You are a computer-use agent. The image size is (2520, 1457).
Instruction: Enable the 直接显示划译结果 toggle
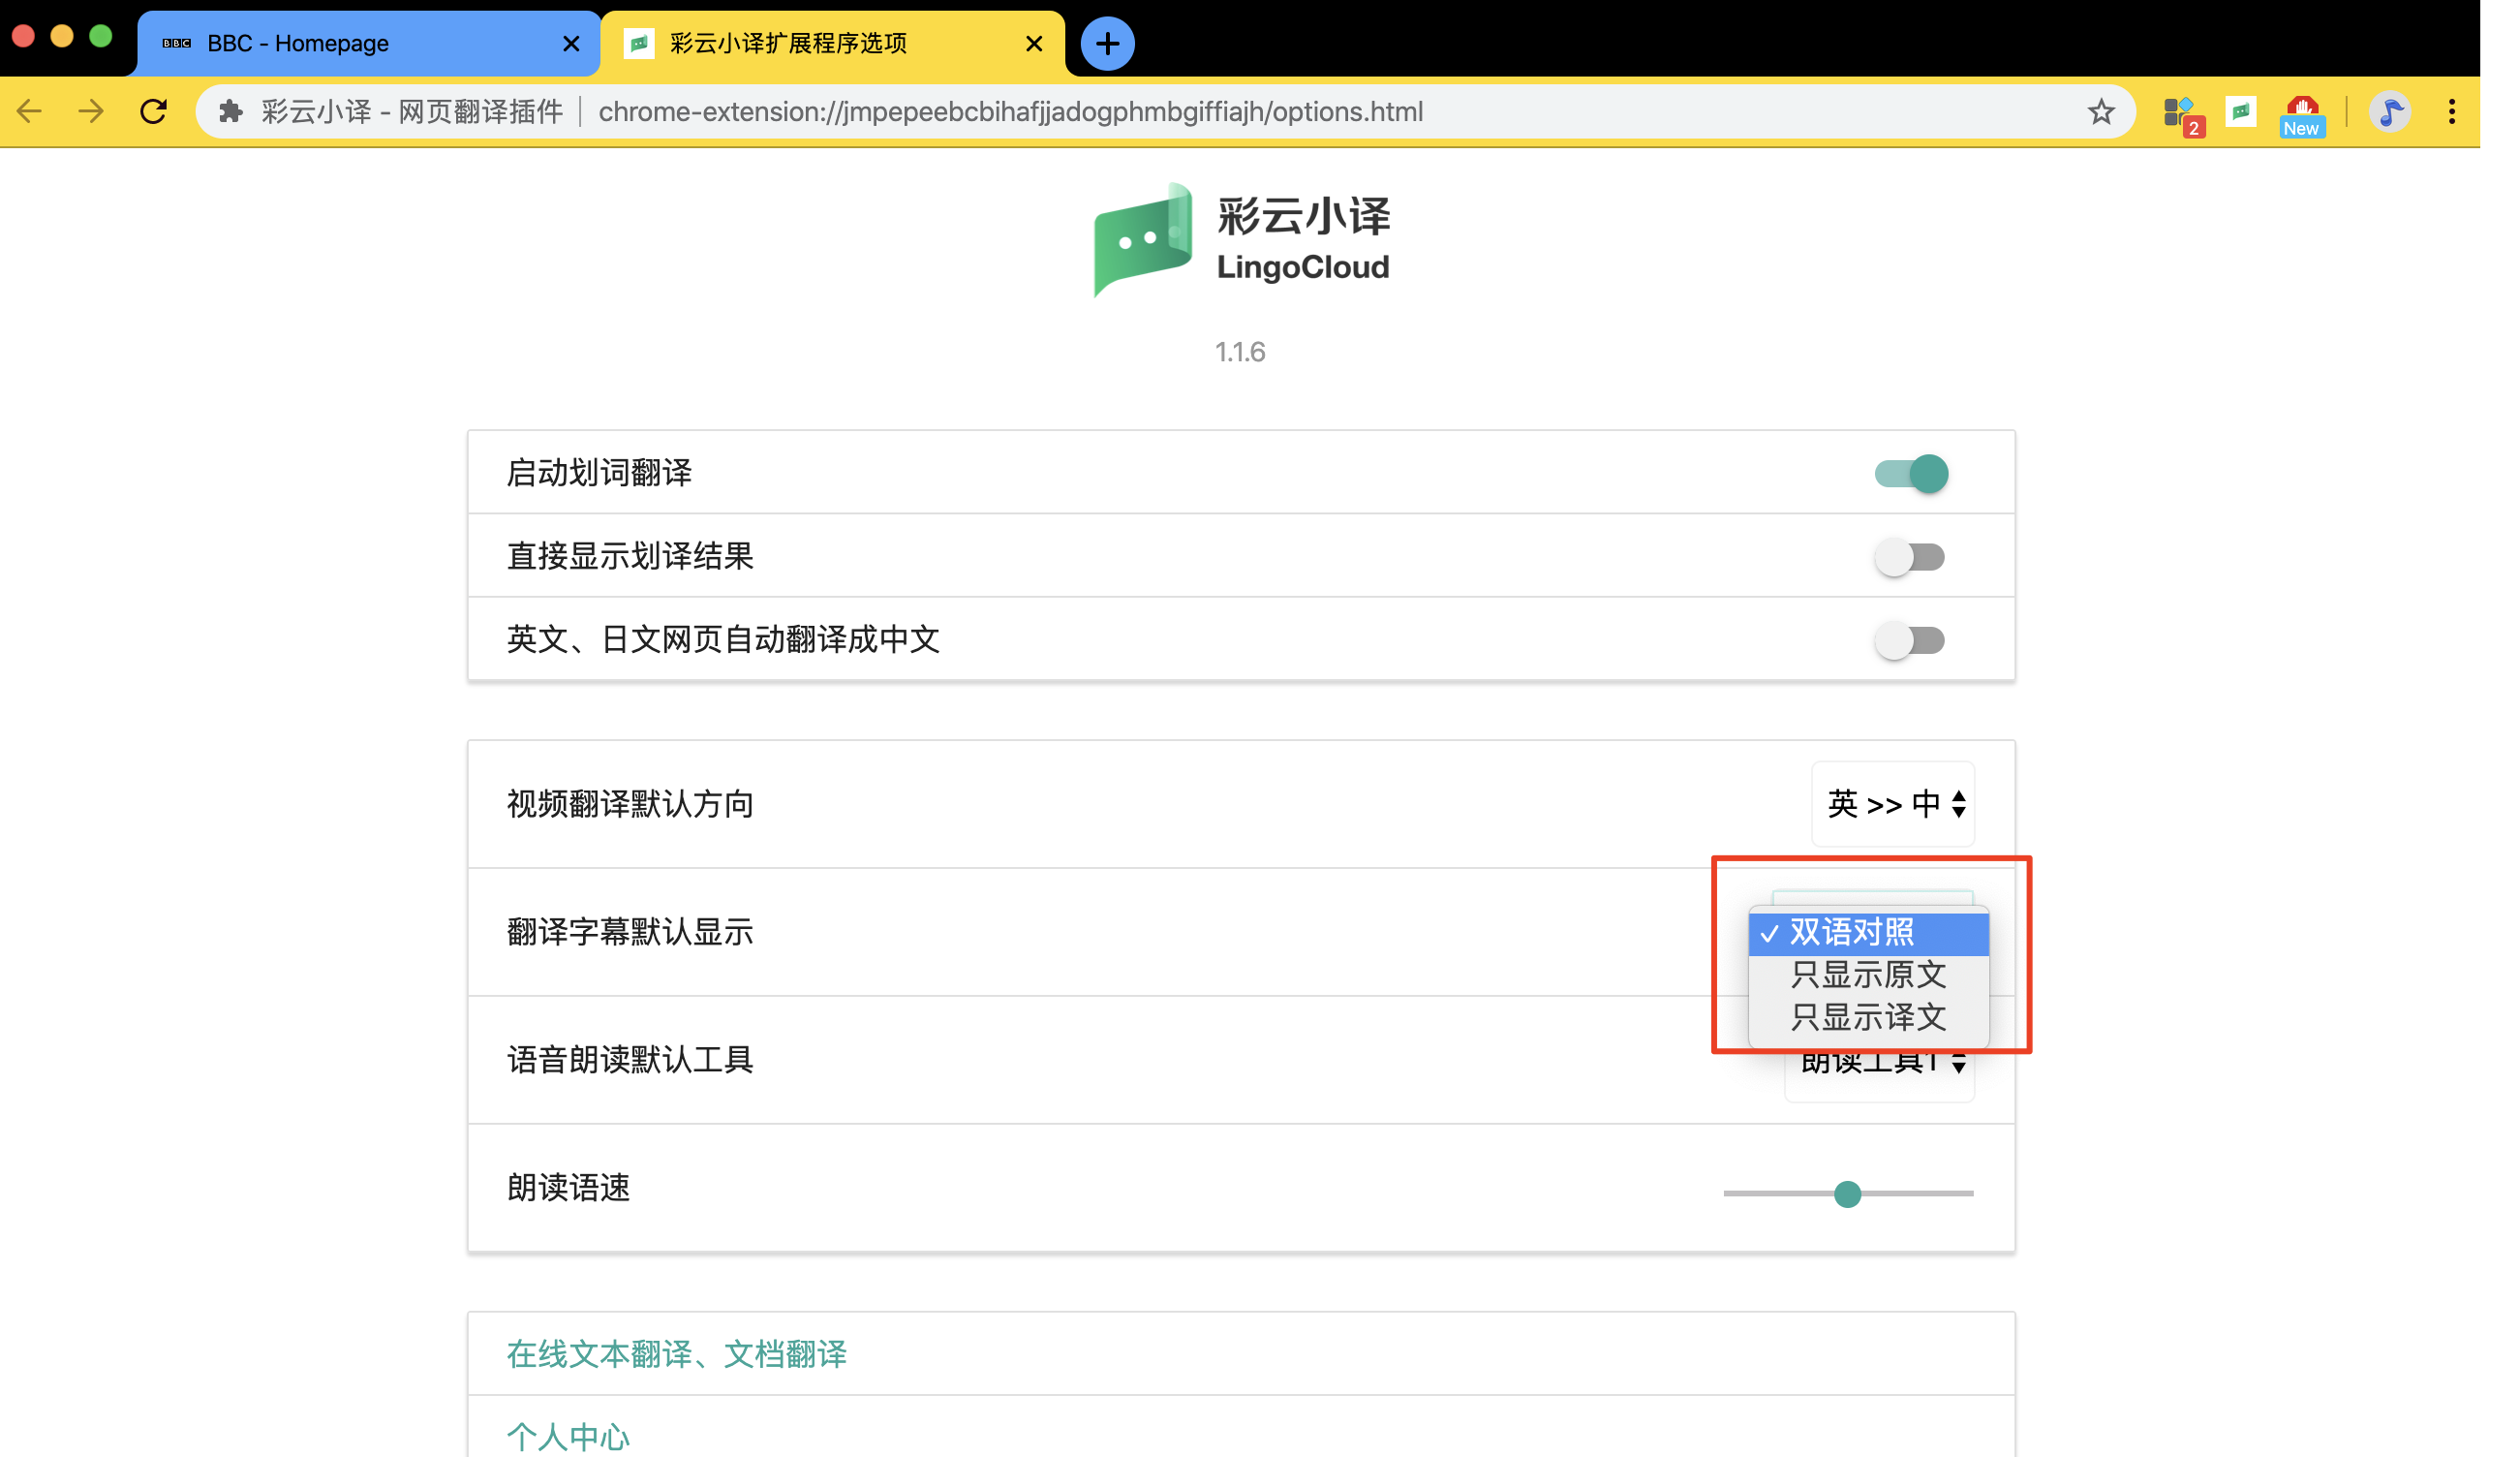point(1911,557)
